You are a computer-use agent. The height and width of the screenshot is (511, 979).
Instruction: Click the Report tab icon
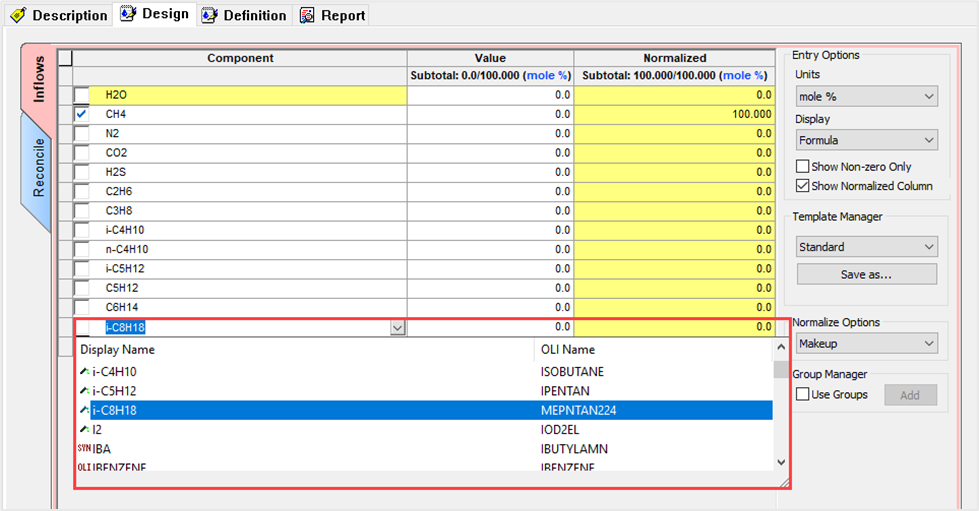pos(307,15)
